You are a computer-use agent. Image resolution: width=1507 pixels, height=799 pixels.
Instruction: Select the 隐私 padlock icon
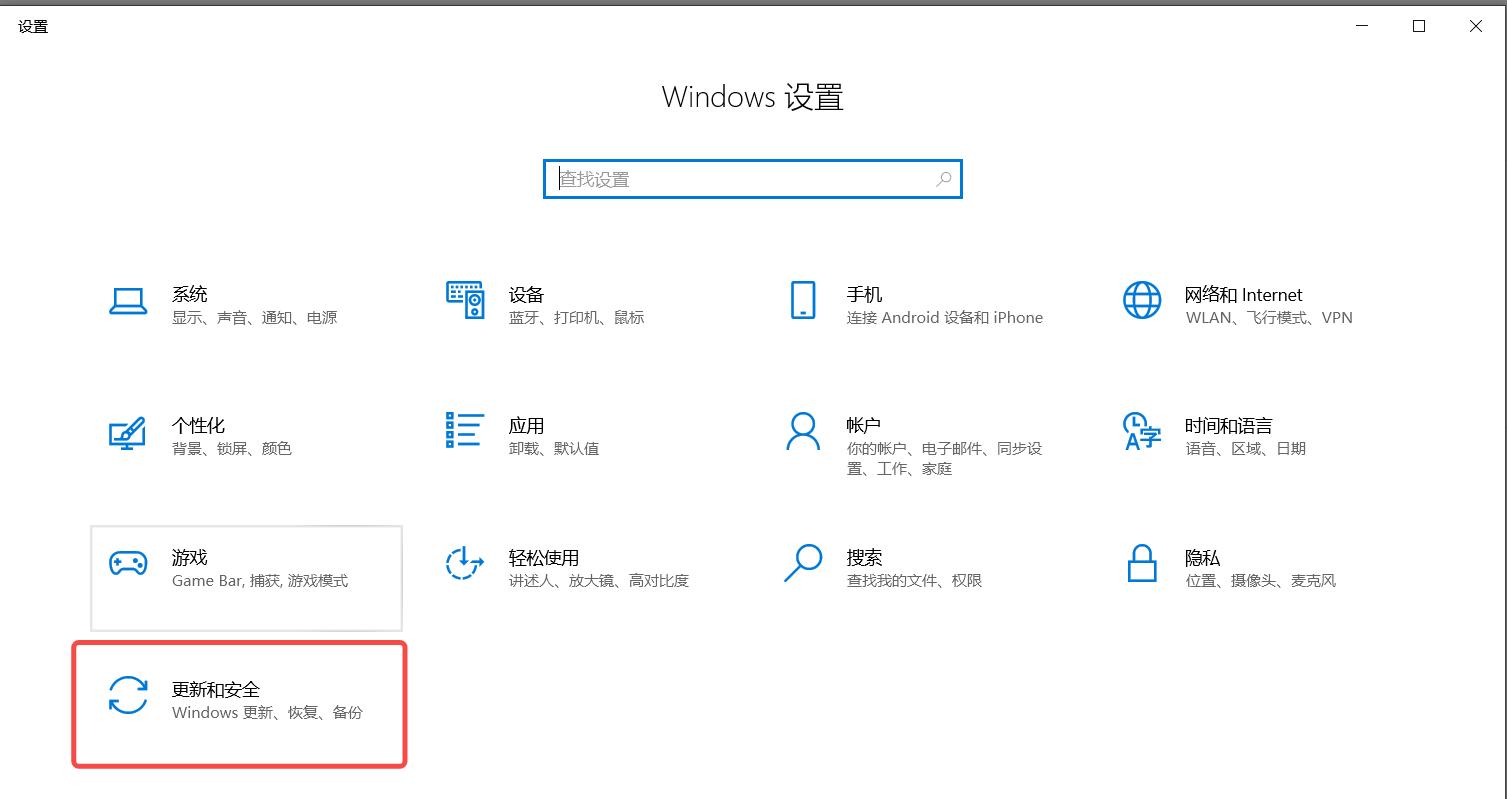tap(1142, 563)
